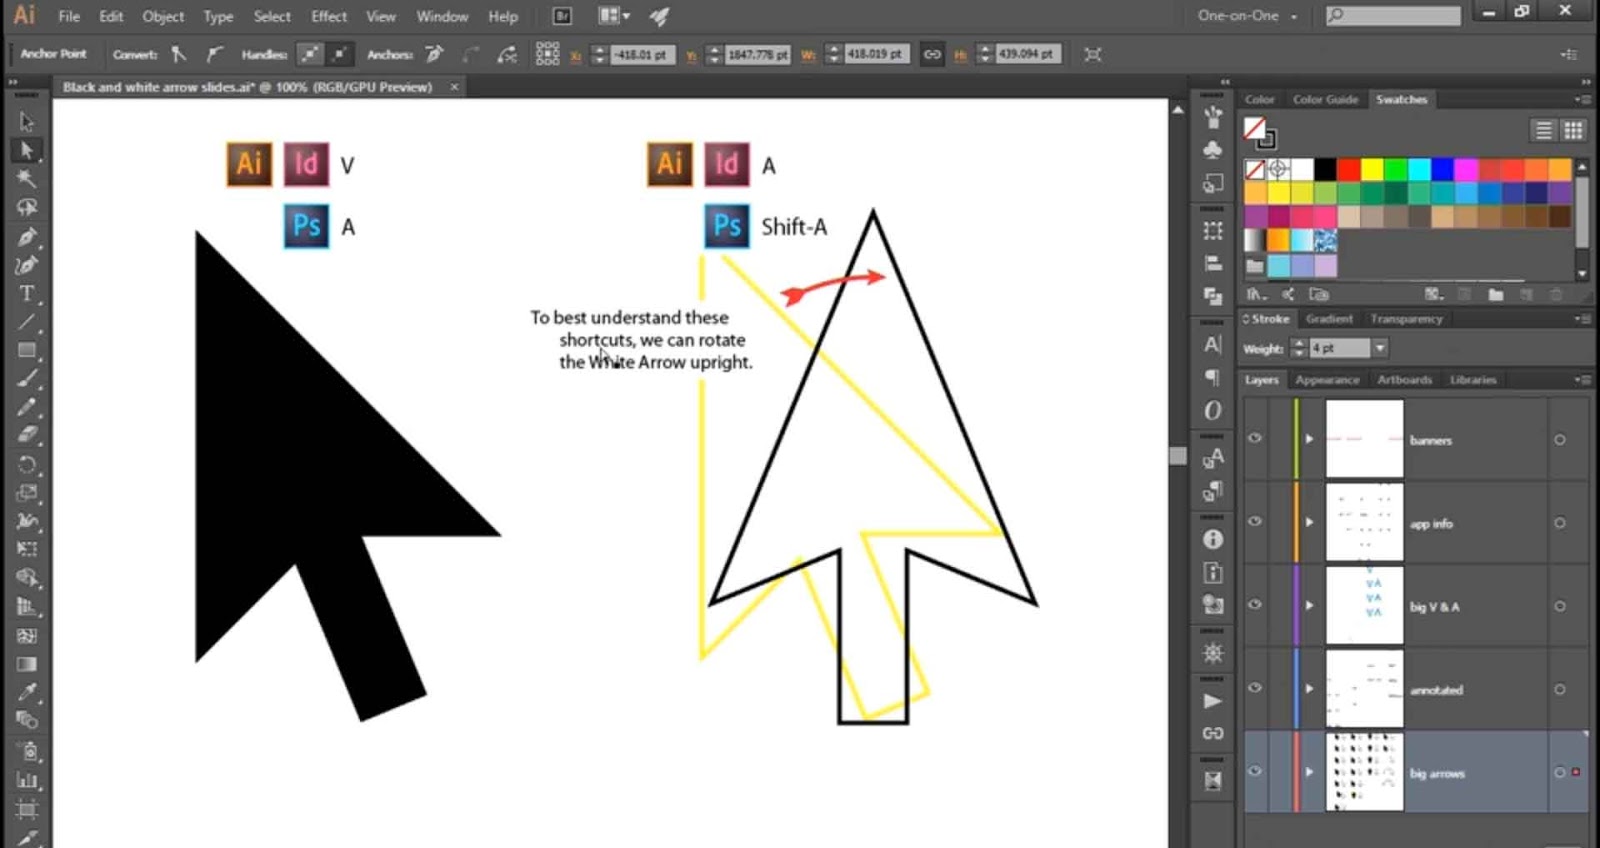Click target circle of app info layer
The height and width of the screenshot is (848, 1600).
pos(1560,523)
